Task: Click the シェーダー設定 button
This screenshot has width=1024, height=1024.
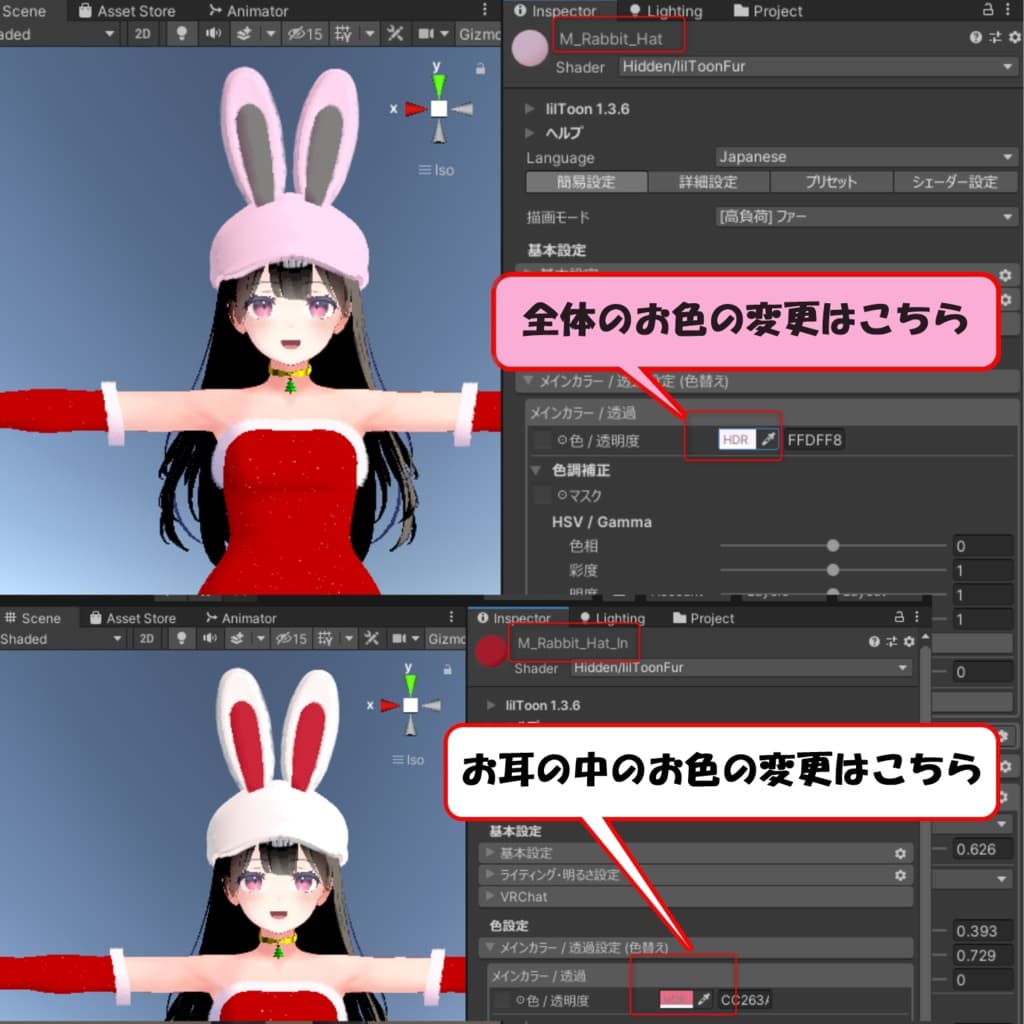Action: tap(956, 182)
